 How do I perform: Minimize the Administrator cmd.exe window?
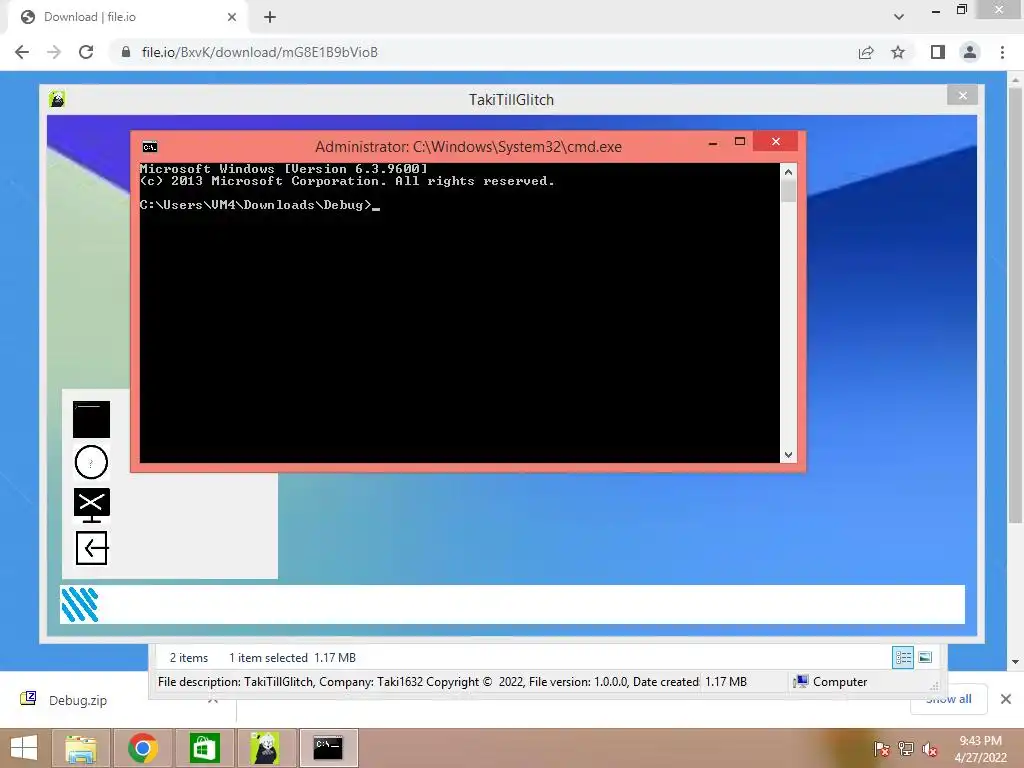(713, 142)
